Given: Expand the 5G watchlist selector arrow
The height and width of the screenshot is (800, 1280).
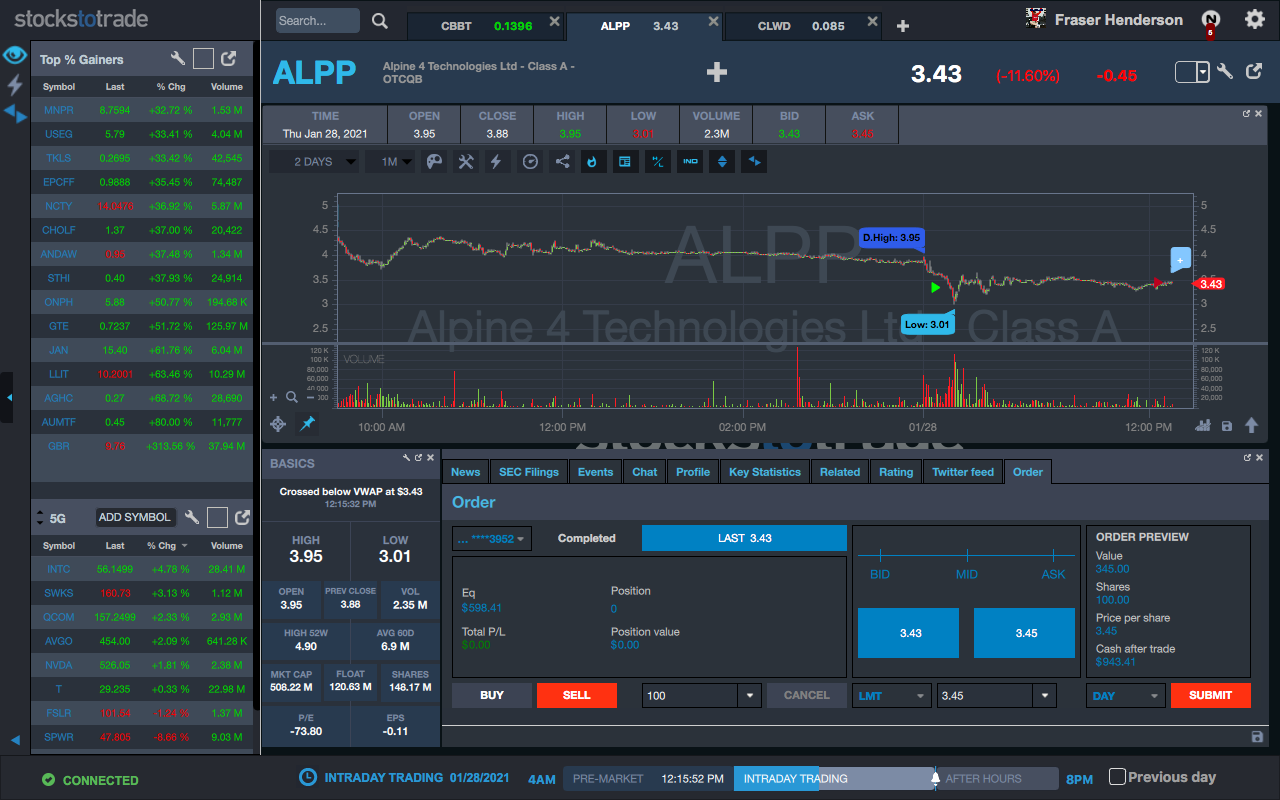Looking at the screenshot, I should pyautogui.click(x=40, y=518).
